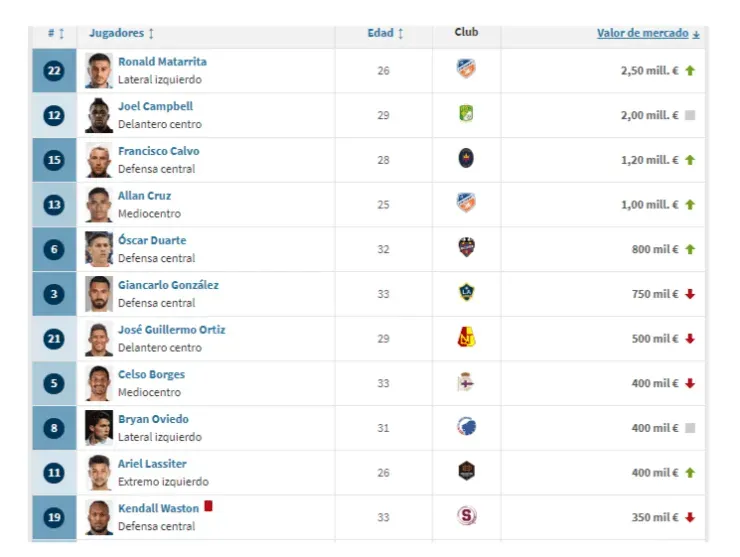The height and width of the screenshot is (557, 740).
Task: Click the club crest in Francisco Calvo's row
Action: [x=465, y=159]
